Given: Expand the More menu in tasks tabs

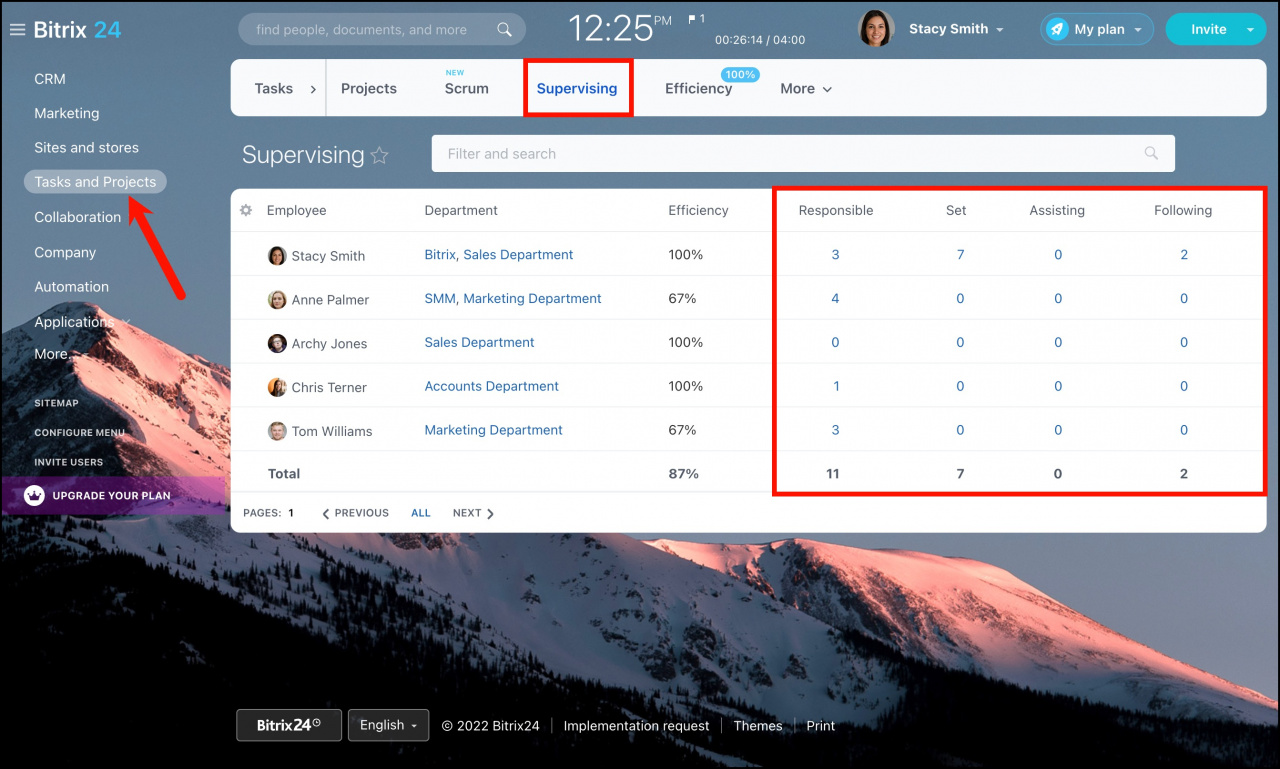Looking at the screenshot, I should click(x=806, y=89).
